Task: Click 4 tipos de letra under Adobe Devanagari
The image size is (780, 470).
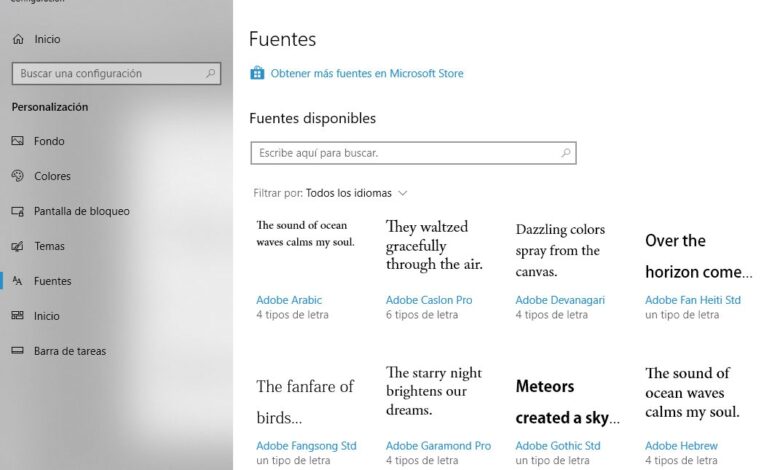Action: tap(551, 315)
